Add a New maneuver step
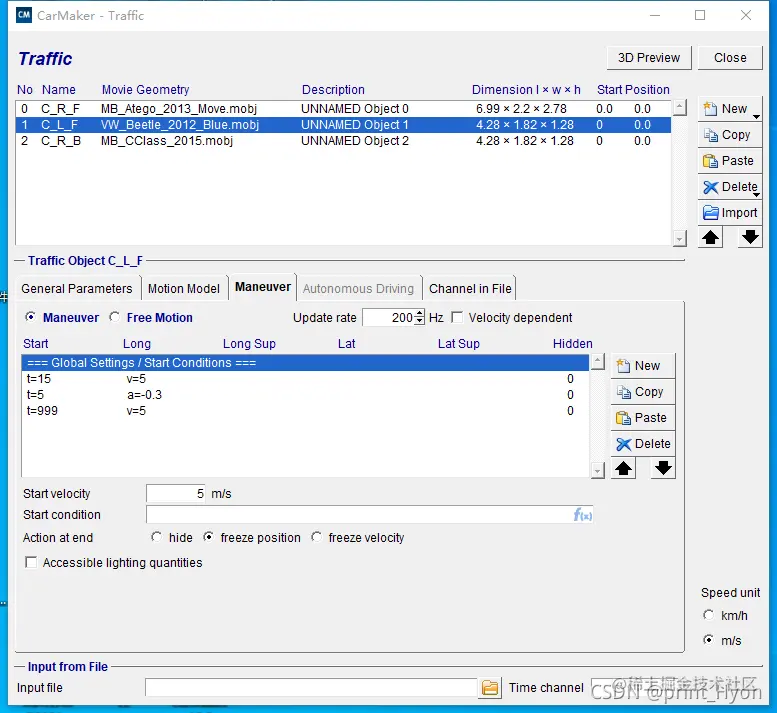Image resolution: width=777 pixels, height=713 pixels. [643, 366]
